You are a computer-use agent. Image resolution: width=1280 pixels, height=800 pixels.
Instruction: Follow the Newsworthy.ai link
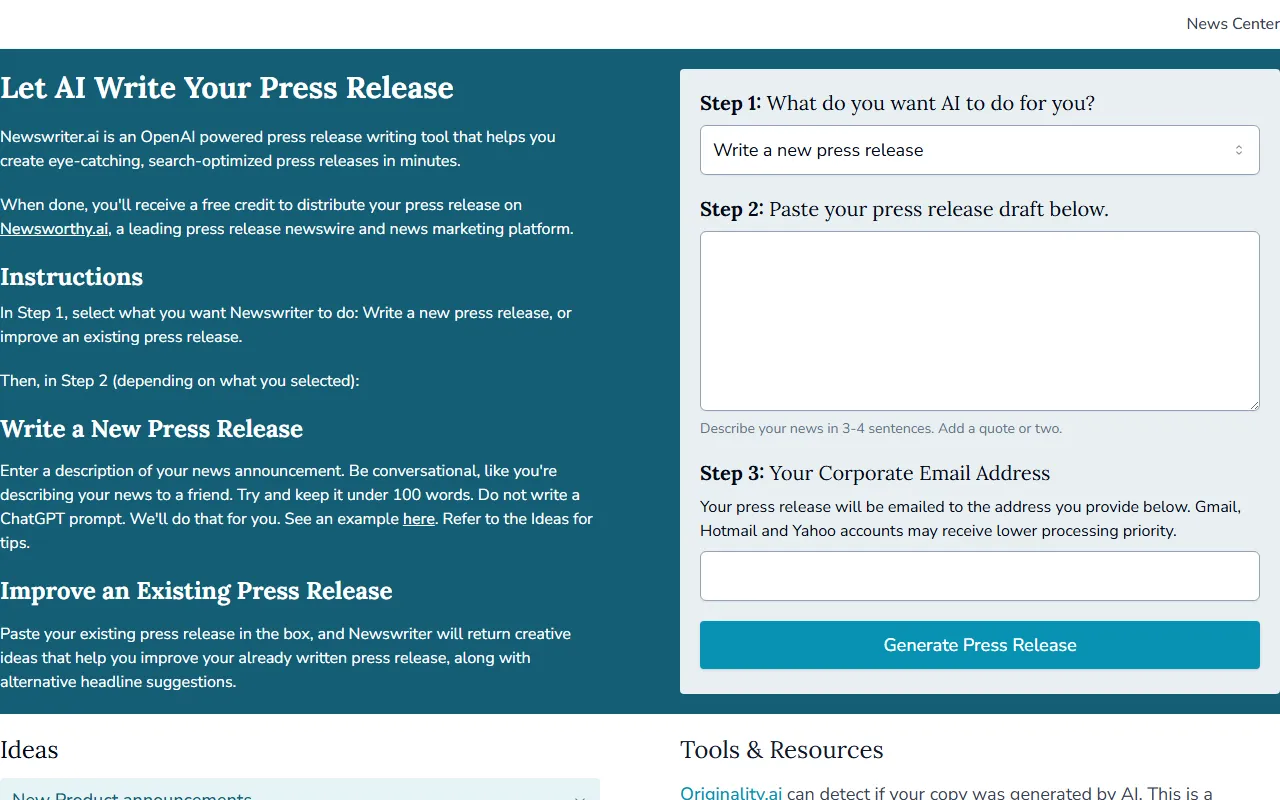pyautogui.click(x=54, y=229)
